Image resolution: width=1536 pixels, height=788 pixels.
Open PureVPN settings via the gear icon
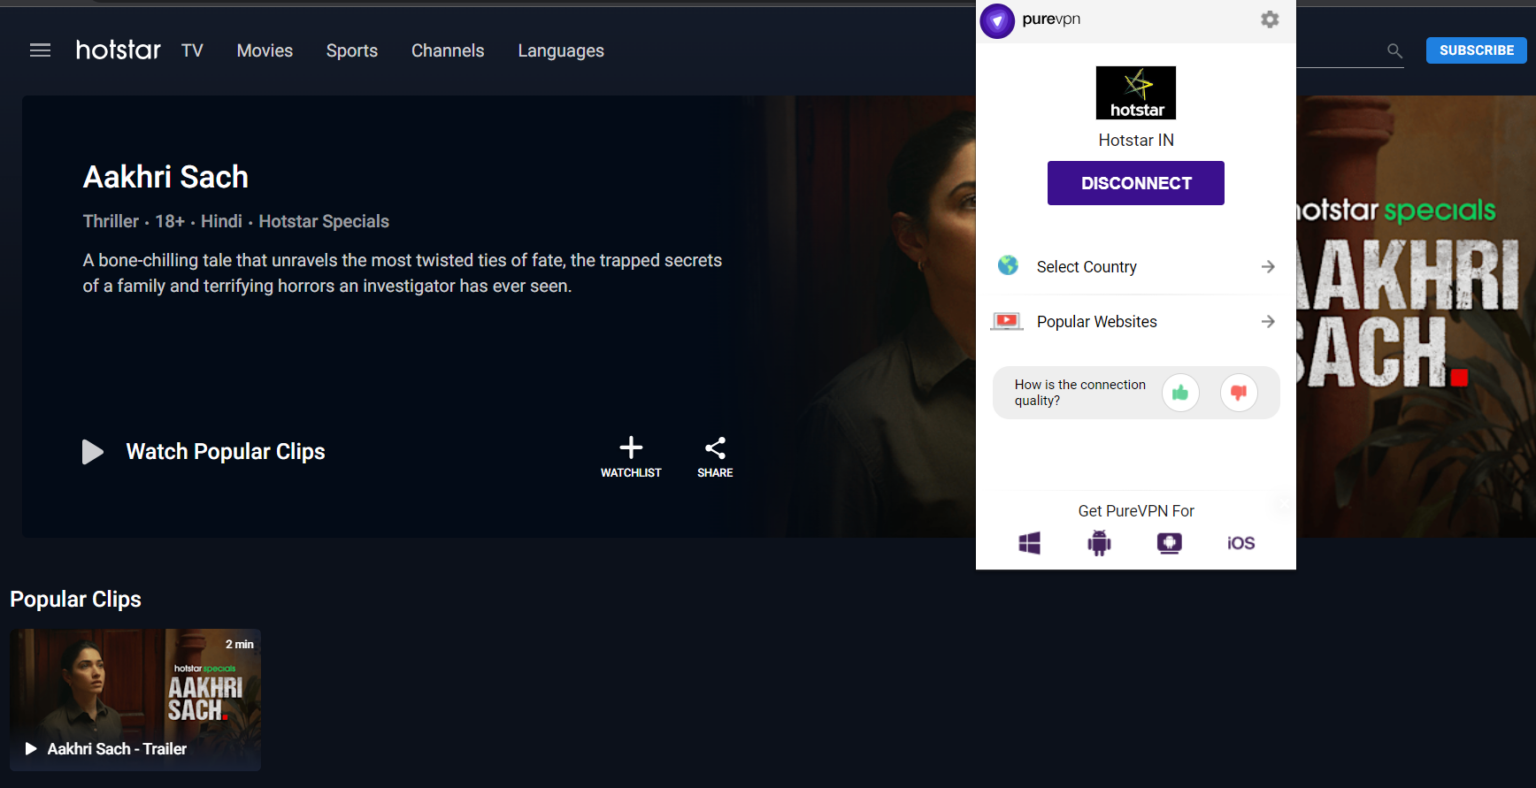(x=1269, y=19)
